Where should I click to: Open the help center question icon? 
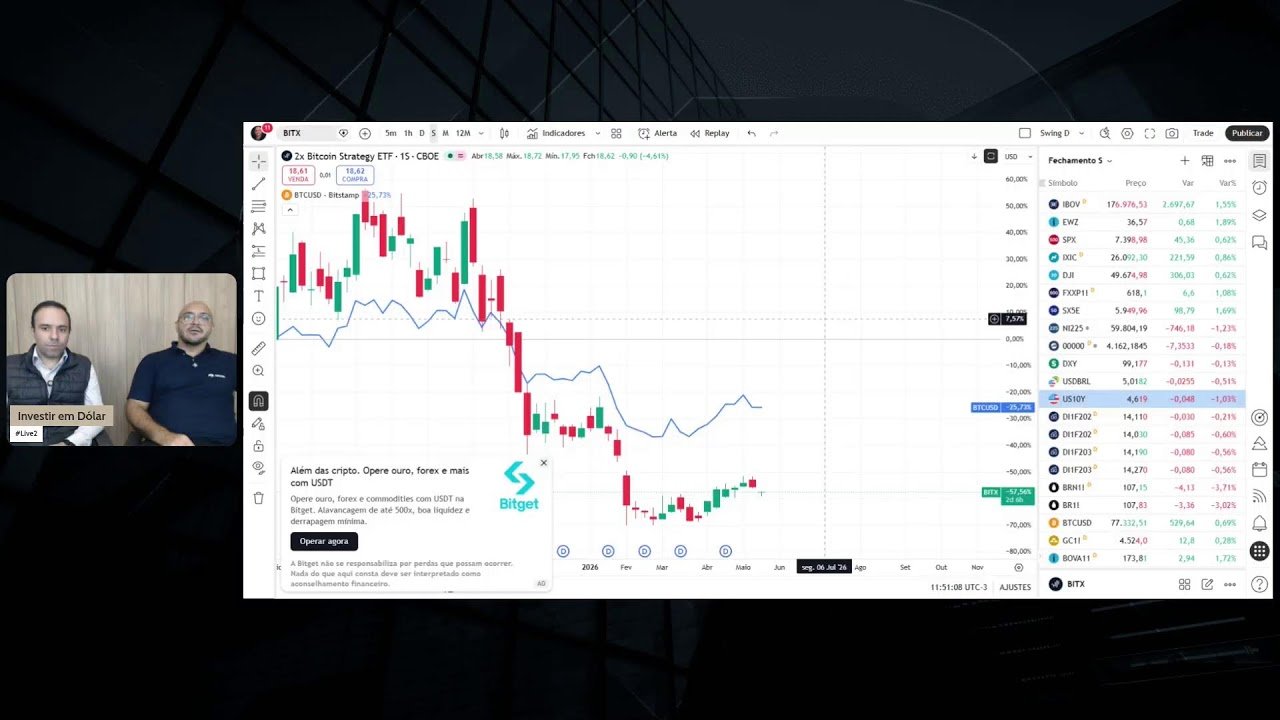[1259, 584]
